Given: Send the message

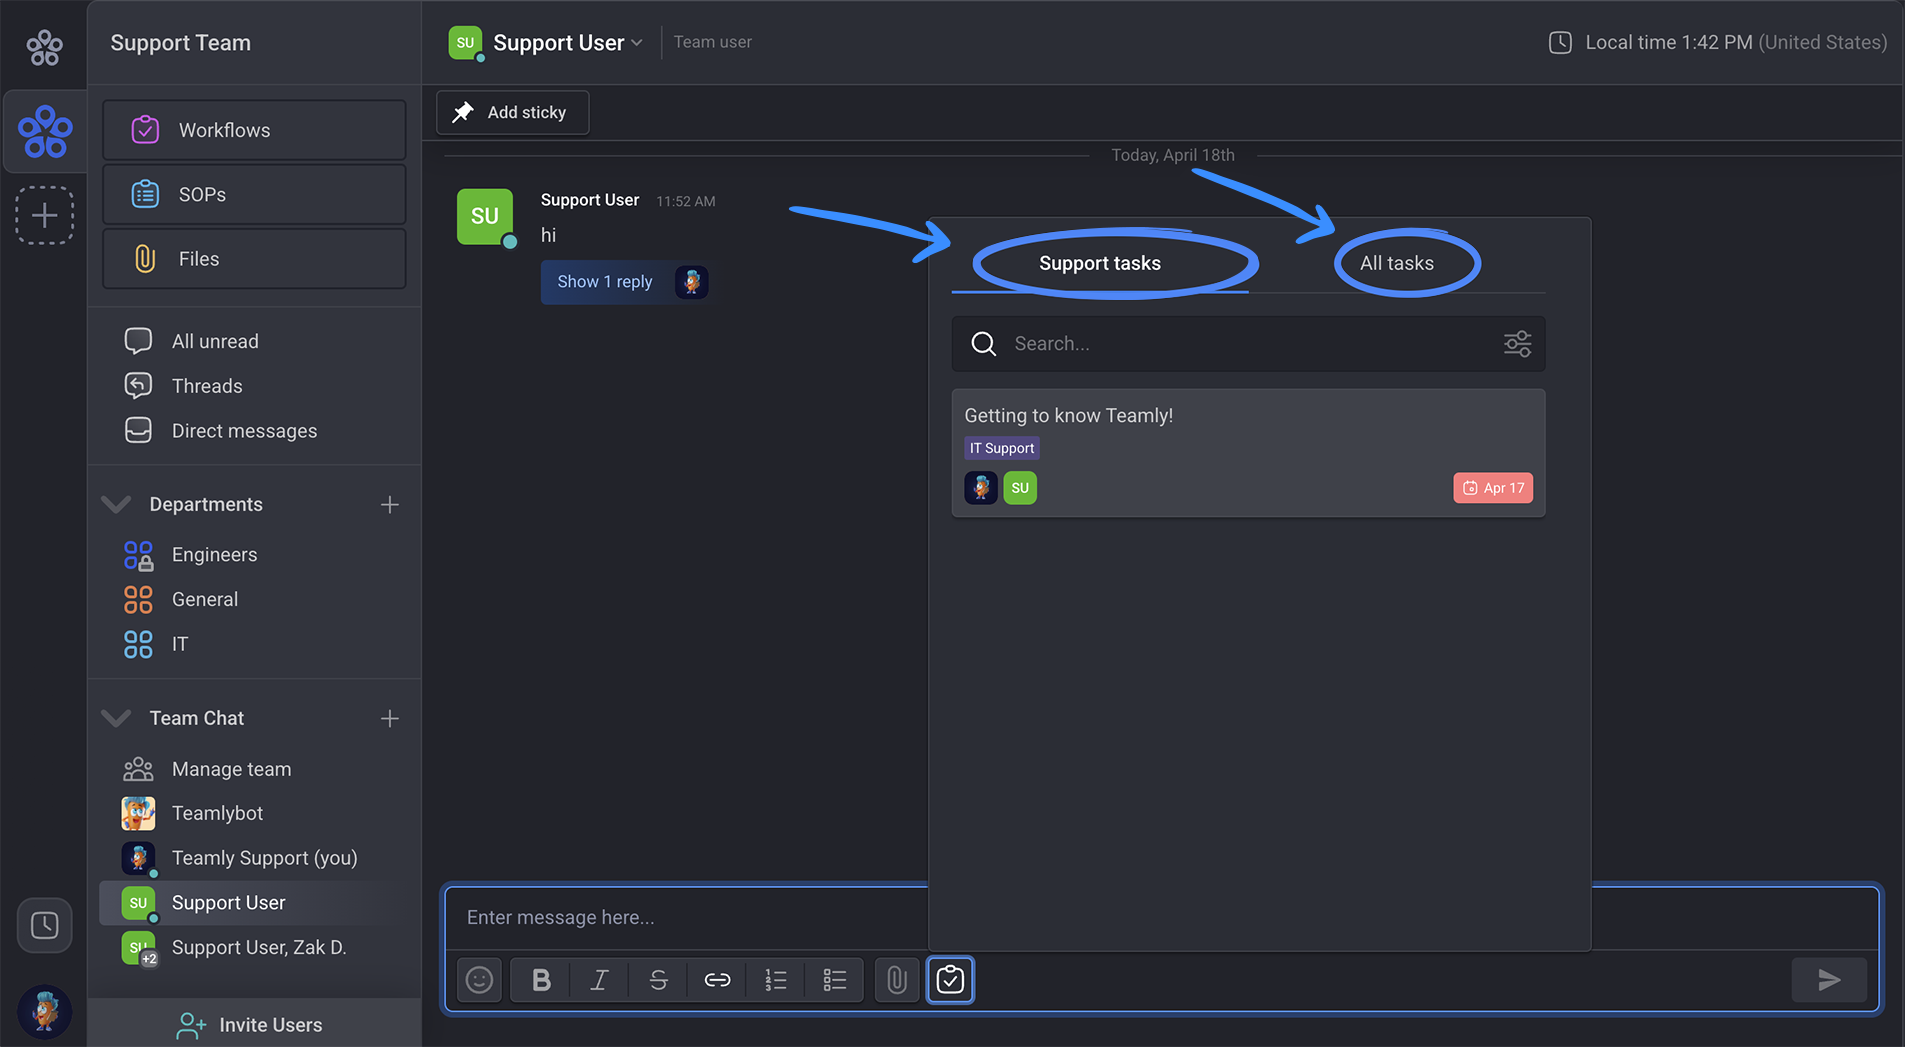Looking at the screenshot, I should pyautogui.click(x=1829, y=980).
